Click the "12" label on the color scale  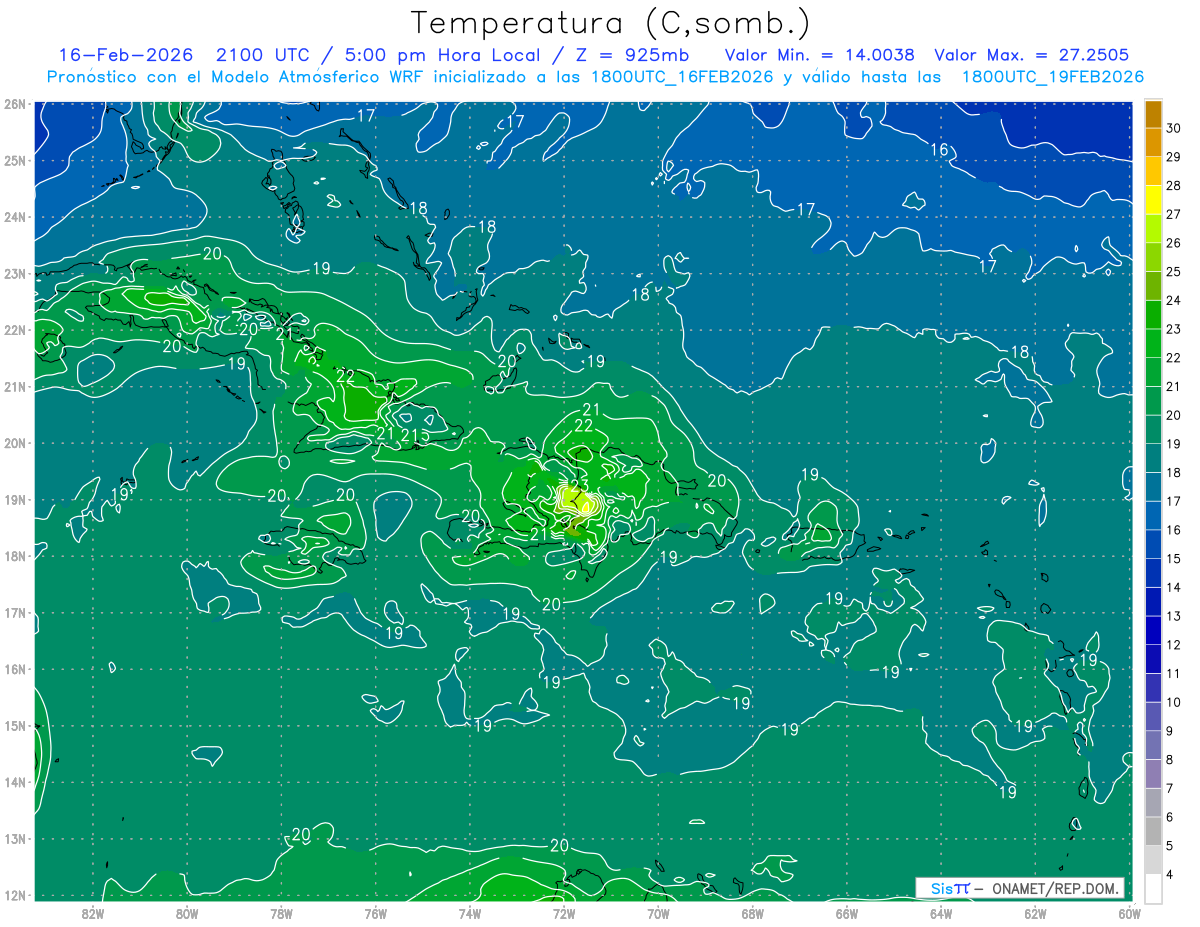1174,645
